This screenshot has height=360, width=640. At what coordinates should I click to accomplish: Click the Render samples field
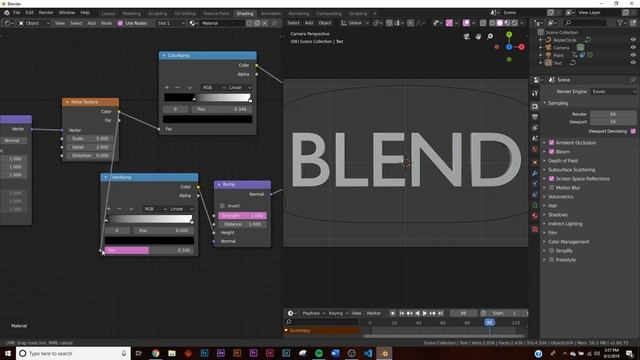613,114
